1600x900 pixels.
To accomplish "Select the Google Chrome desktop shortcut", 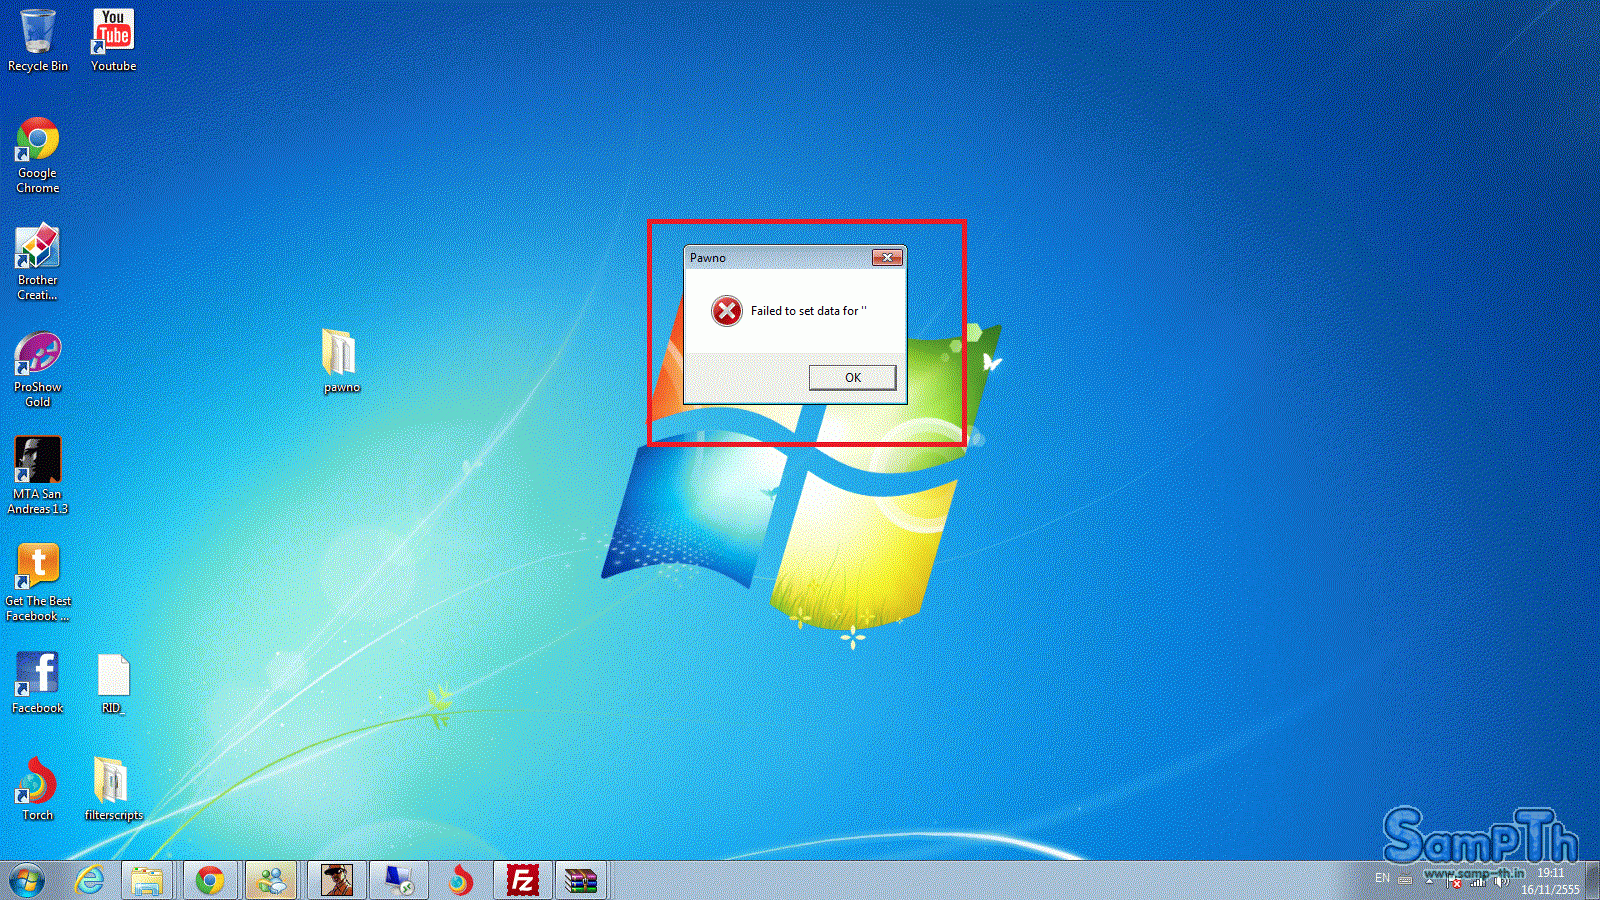I will click(x=37, y=156).
